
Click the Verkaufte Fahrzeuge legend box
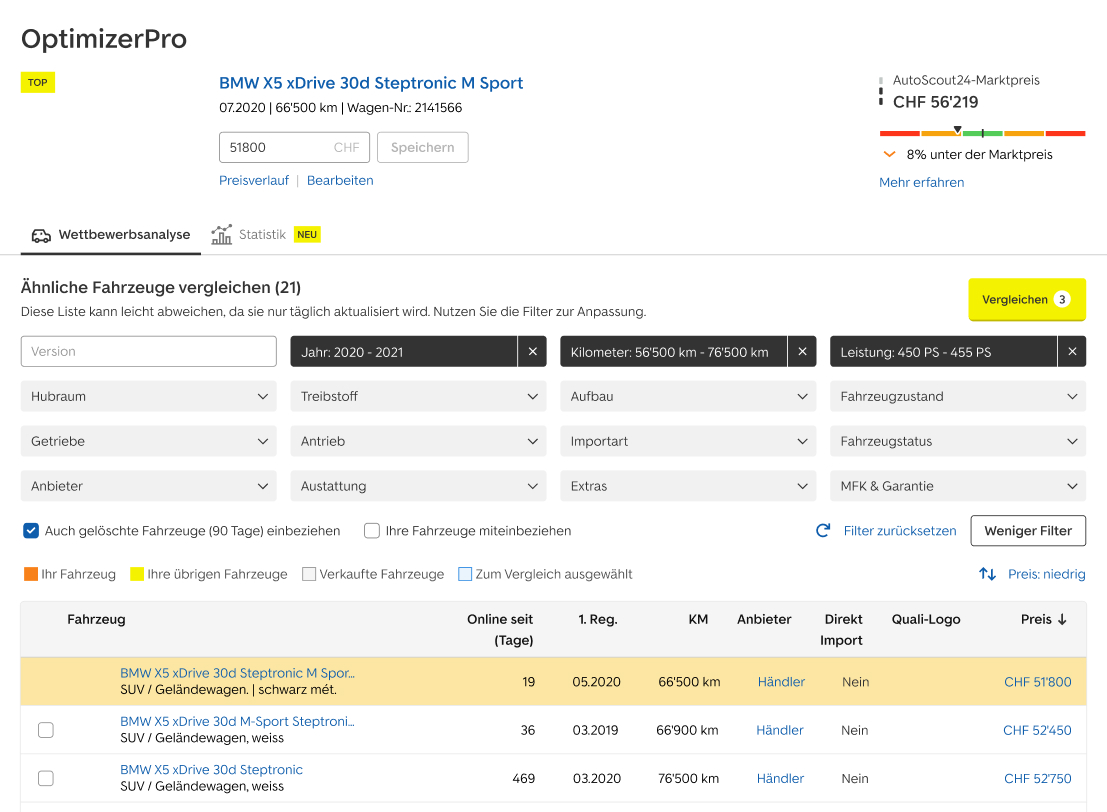(x=309, y=574)
